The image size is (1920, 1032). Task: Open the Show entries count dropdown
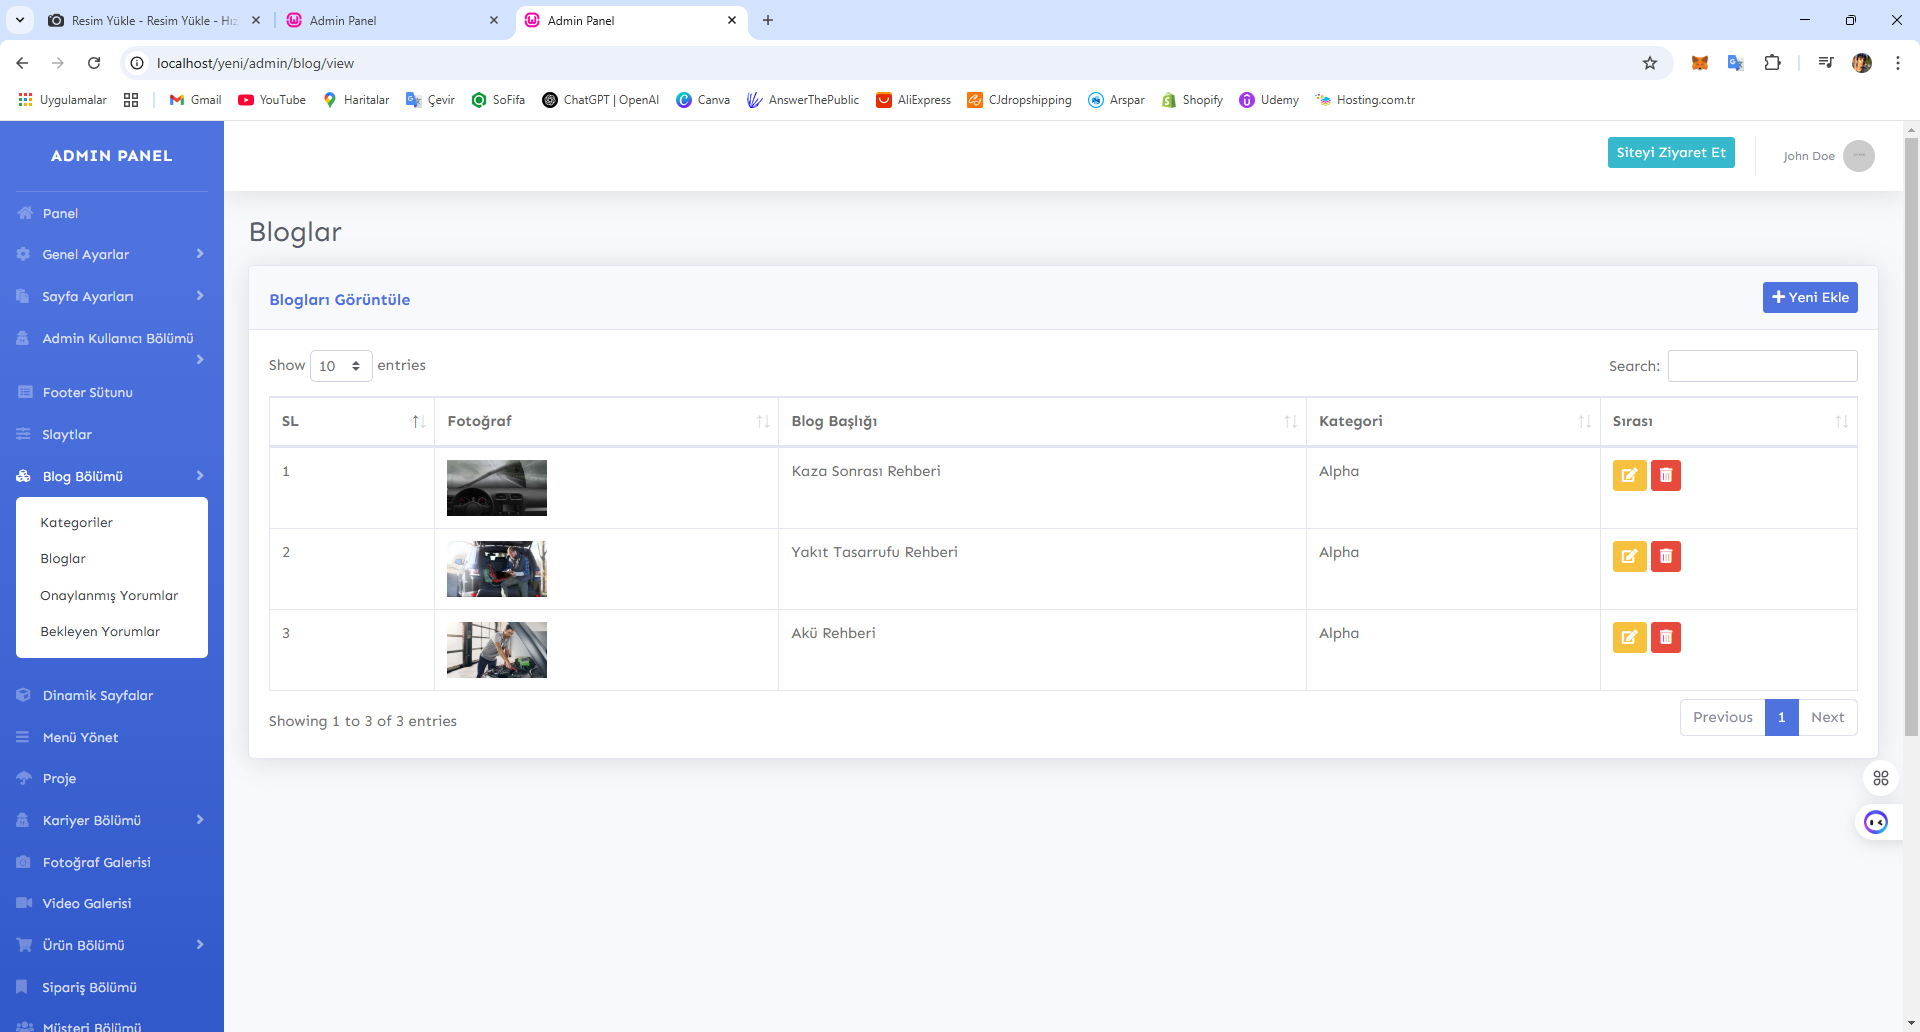click(341, 366)
